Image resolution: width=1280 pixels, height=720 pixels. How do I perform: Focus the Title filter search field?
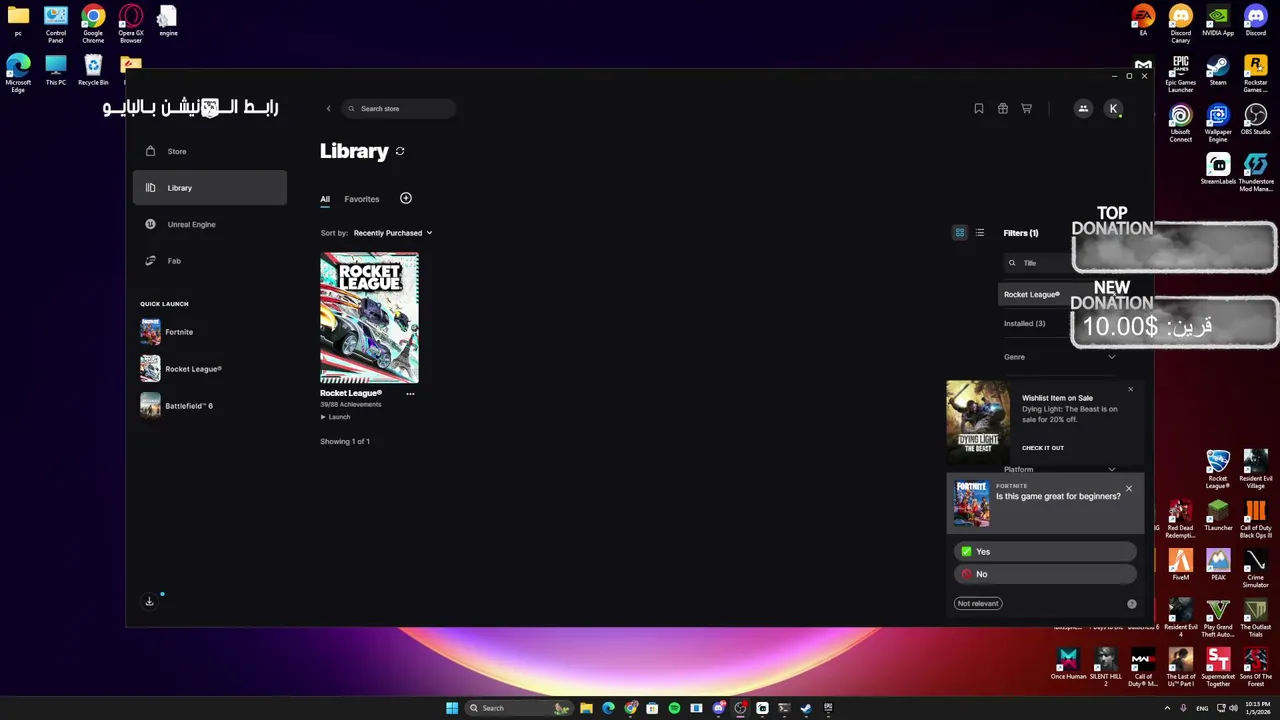(1037, 263)
